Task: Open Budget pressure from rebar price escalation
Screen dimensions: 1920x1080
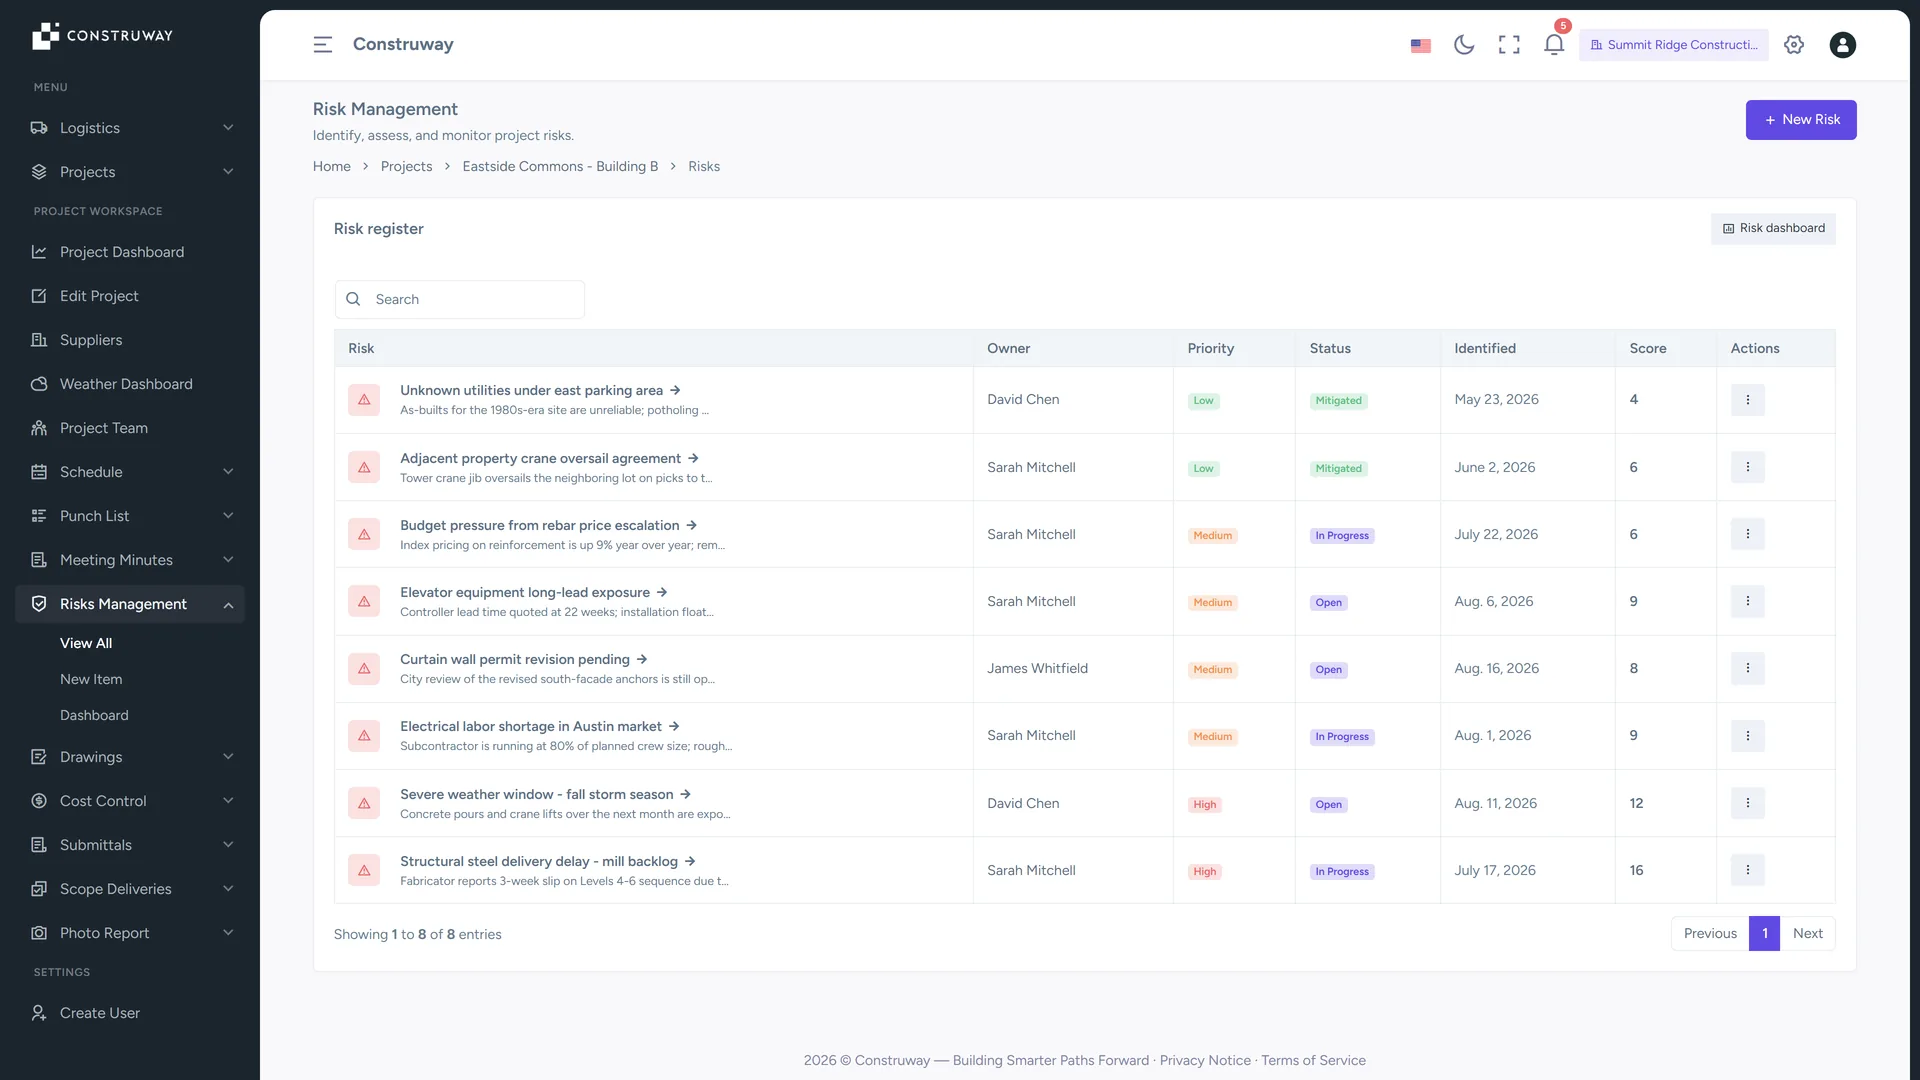Action: point(548,526)
